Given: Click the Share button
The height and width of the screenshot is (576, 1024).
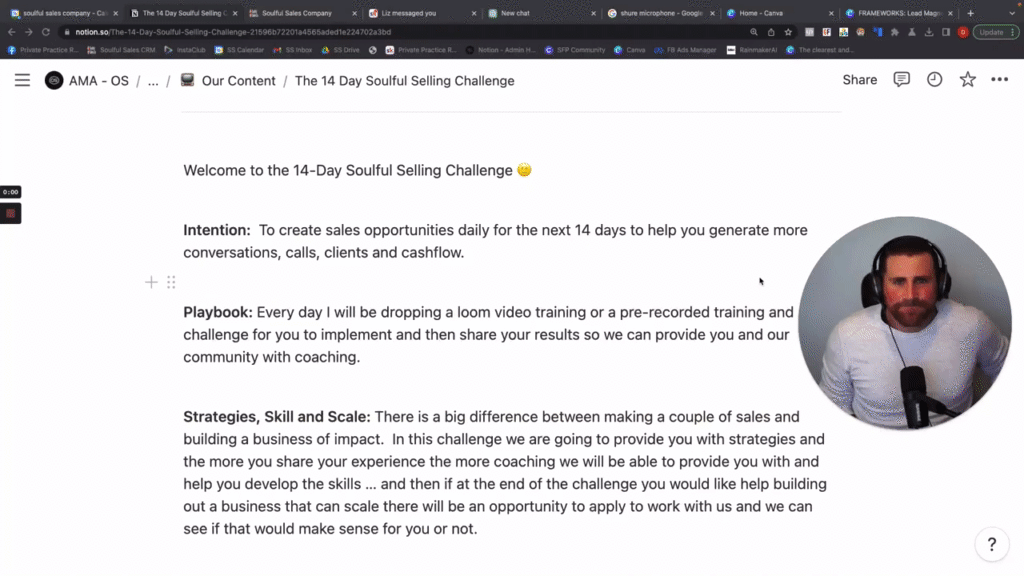Looking at the screenshot, I should point(859,80).
